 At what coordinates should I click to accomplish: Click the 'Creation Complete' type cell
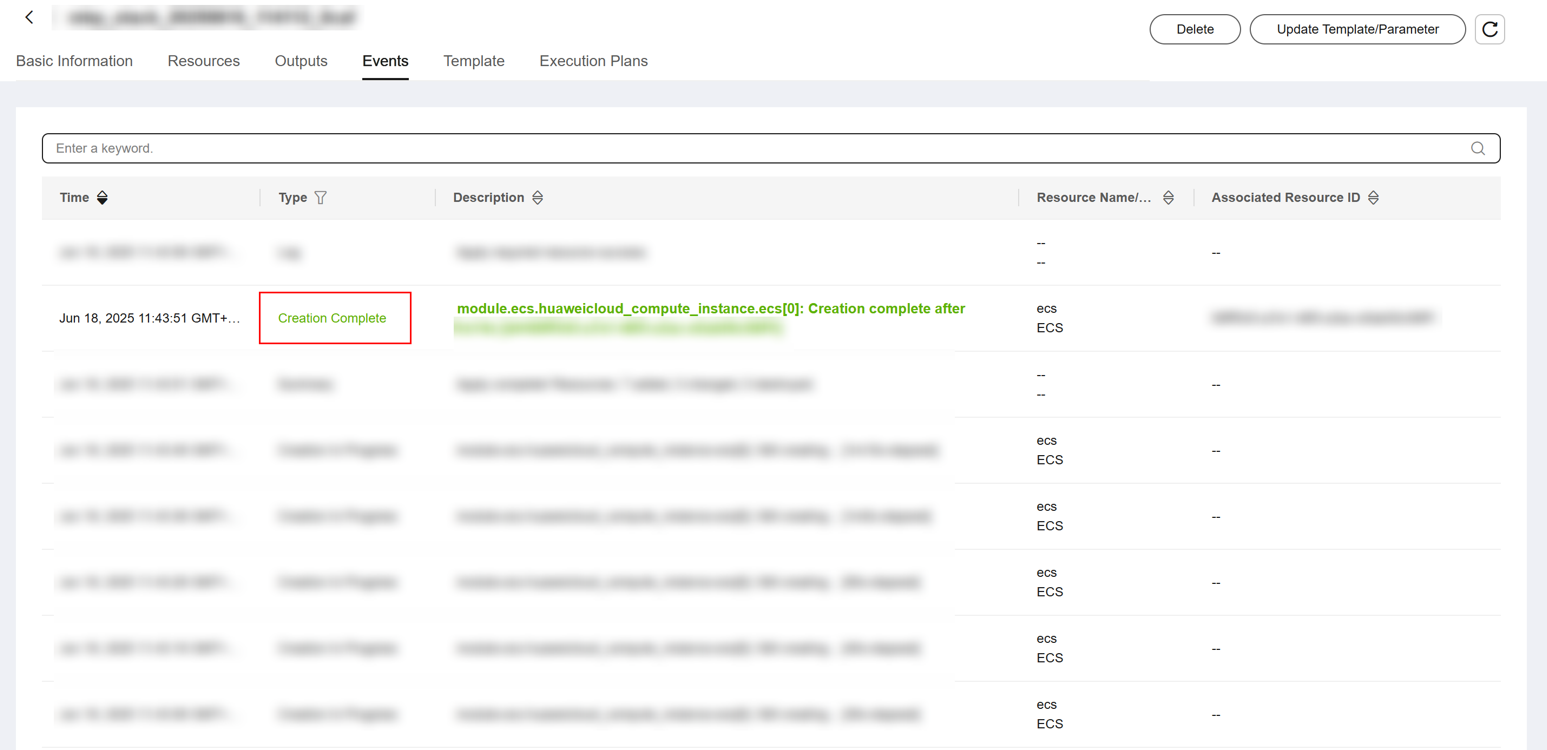click(332, 318)
